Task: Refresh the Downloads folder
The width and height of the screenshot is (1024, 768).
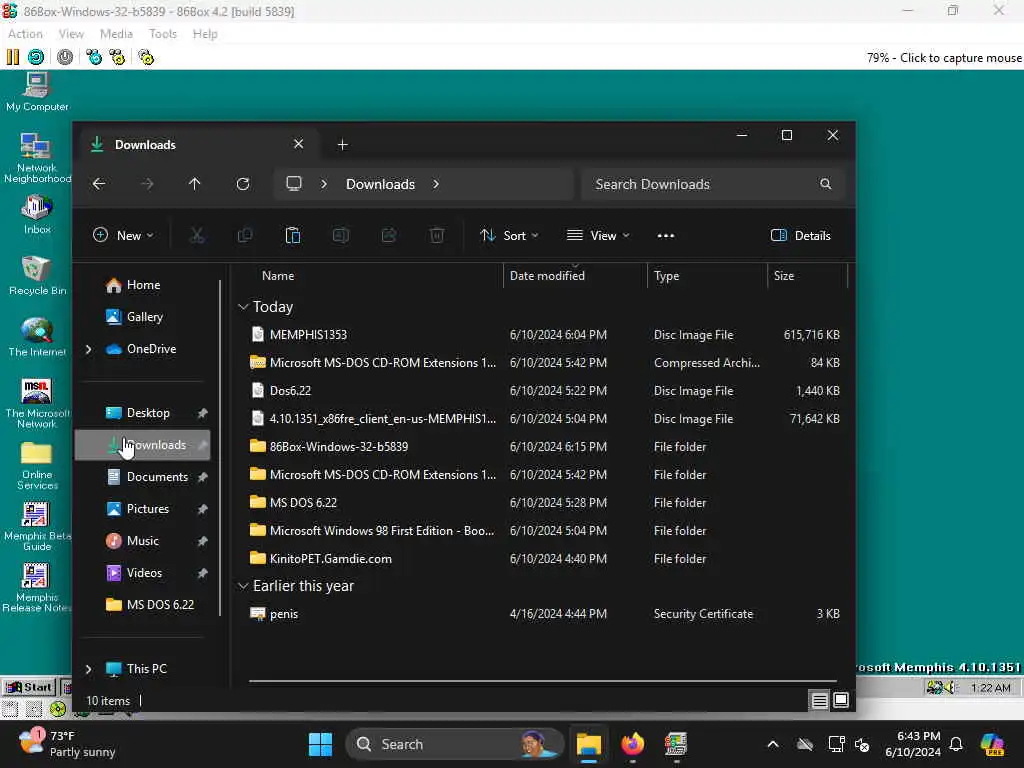Action: 243,184
